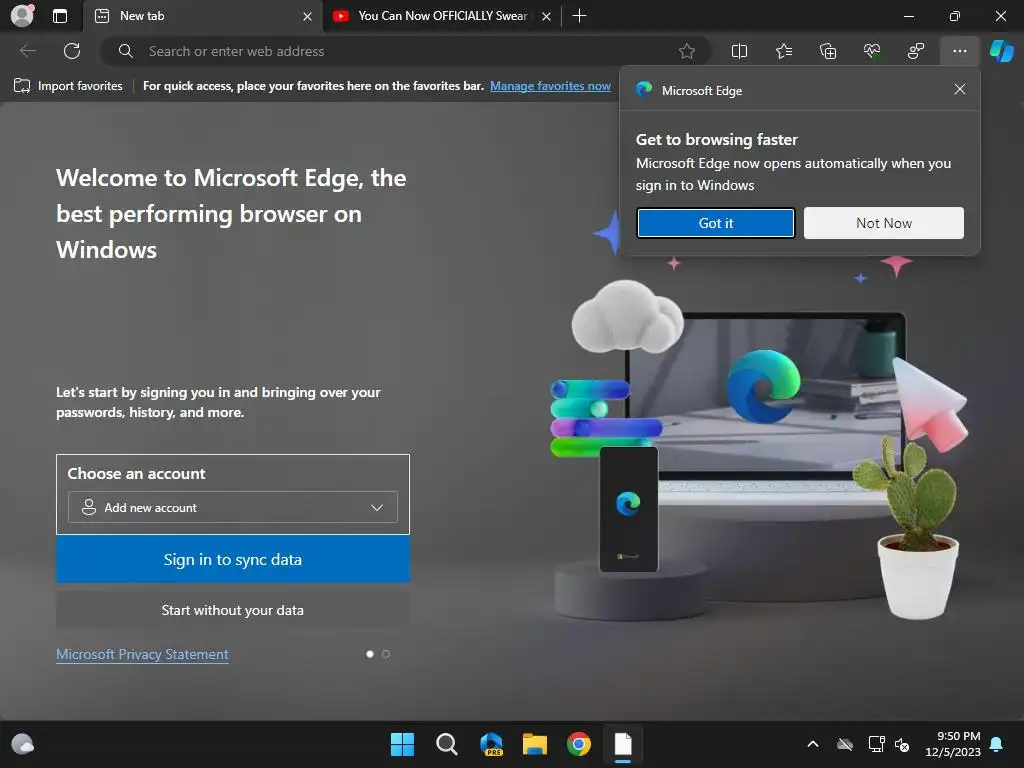
Task: Open Settings and more menu
Action: pos(959,51)
